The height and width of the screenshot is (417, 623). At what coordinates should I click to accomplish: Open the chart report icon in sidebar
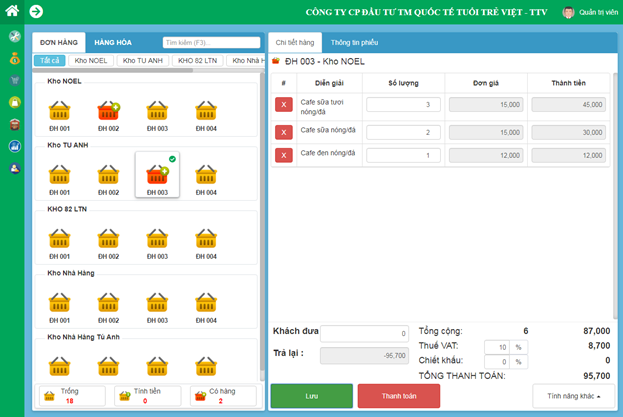(14, 146)
